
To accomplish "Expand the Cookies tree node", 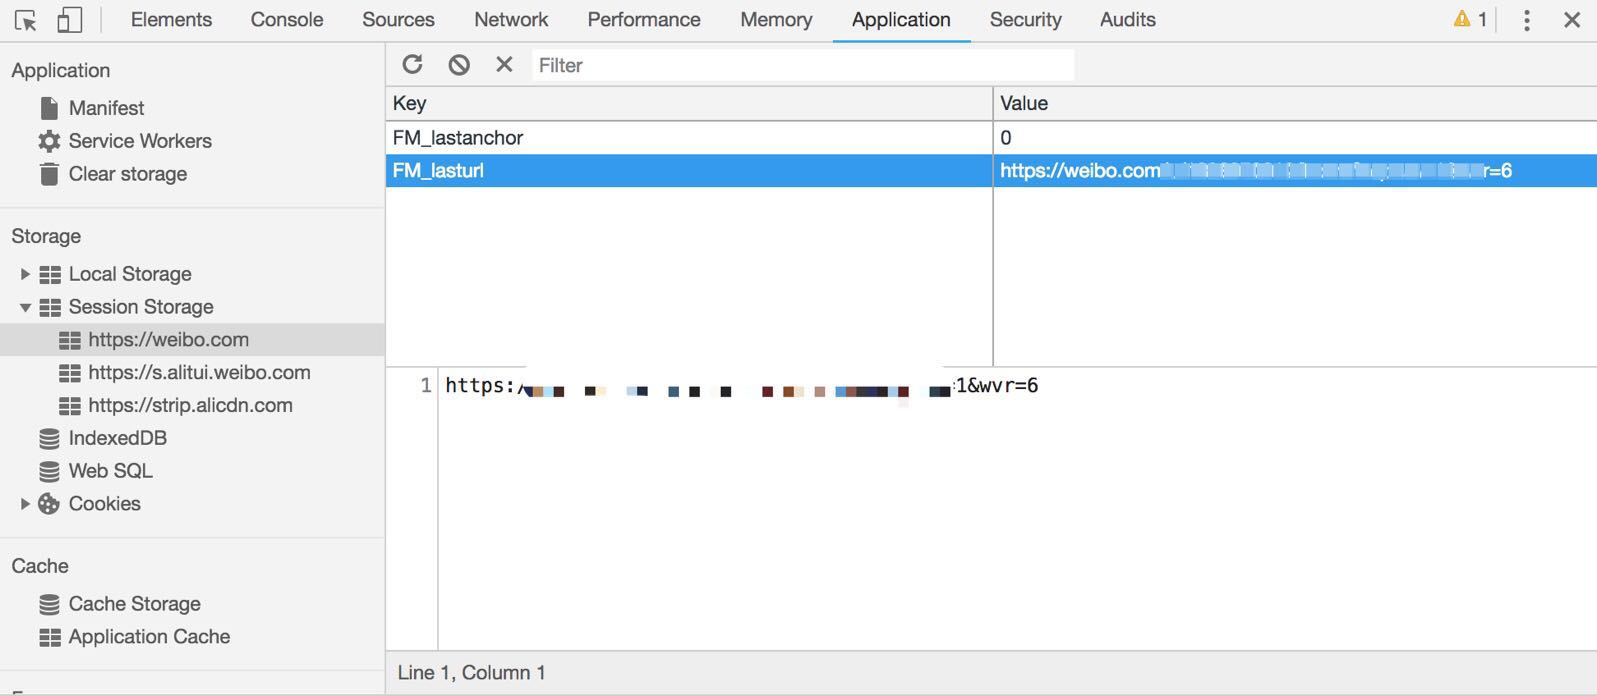I will point(25,504).
